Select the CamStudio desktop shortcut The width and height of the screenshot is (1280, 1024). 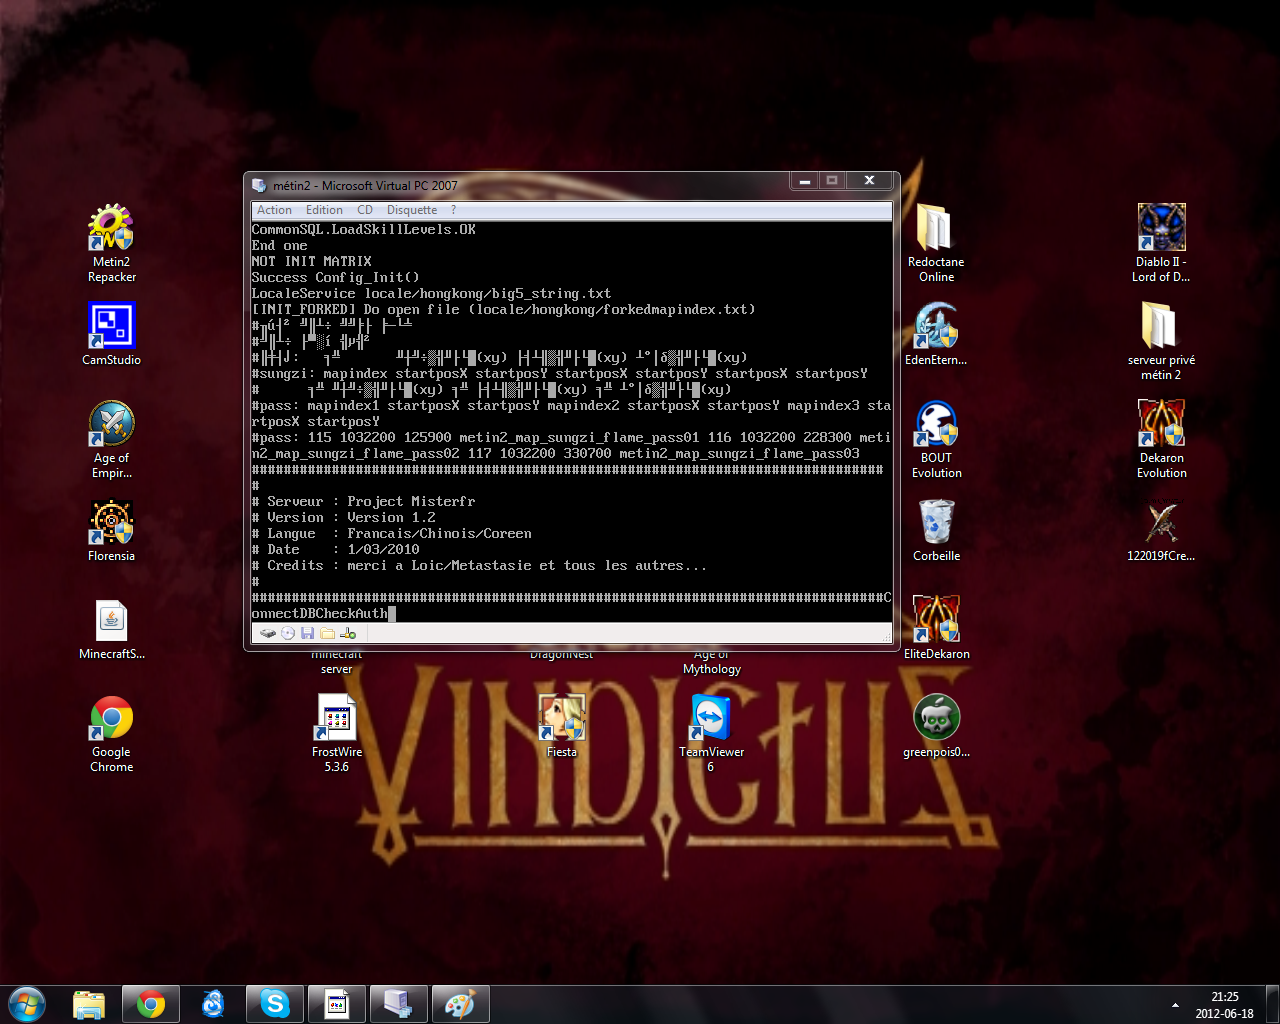(112, 333)
